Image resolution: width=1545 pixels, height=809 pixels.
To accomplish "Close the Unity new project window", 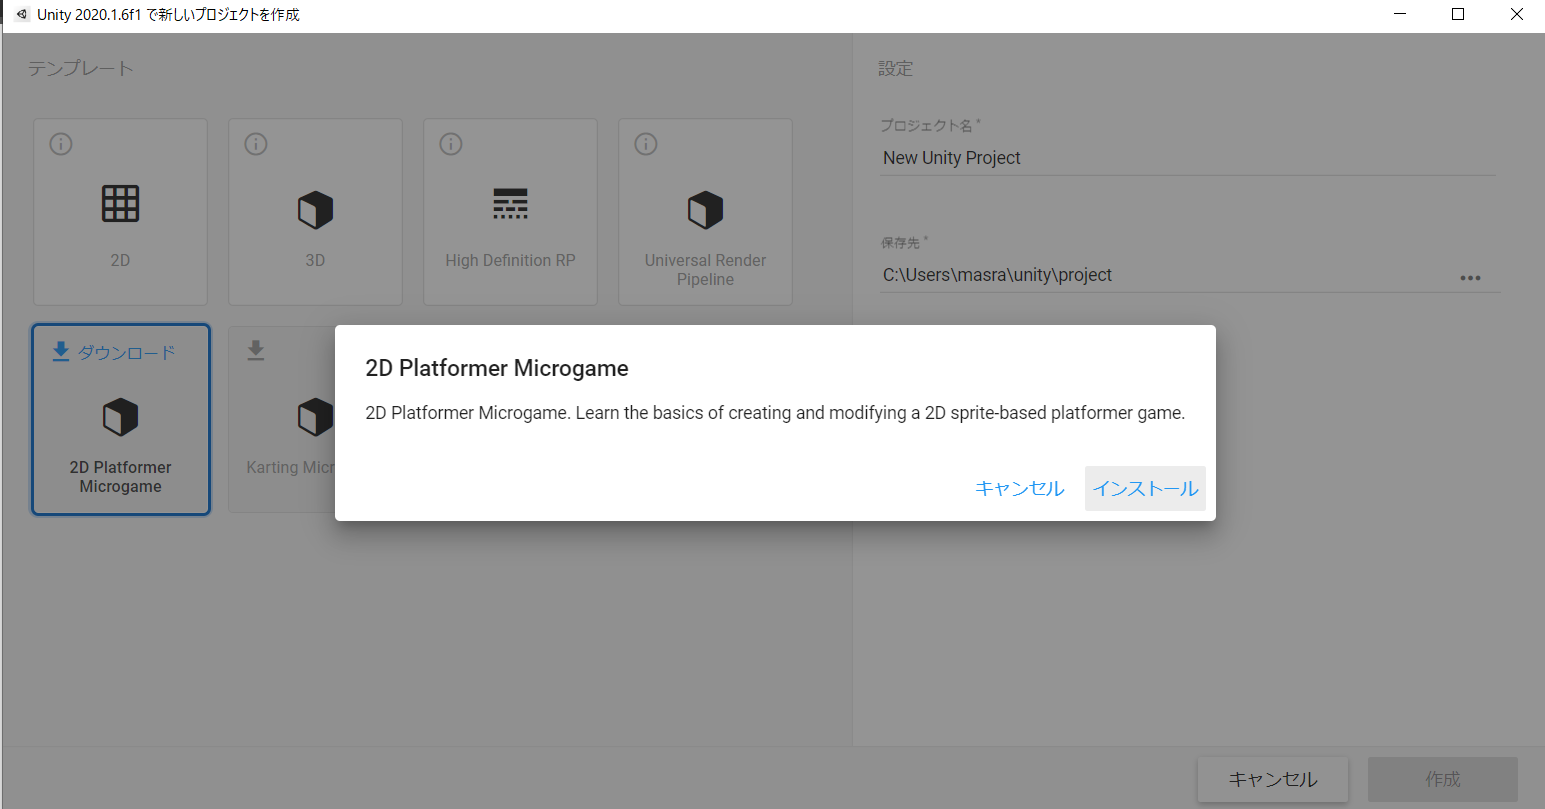I will point(1516,14).
